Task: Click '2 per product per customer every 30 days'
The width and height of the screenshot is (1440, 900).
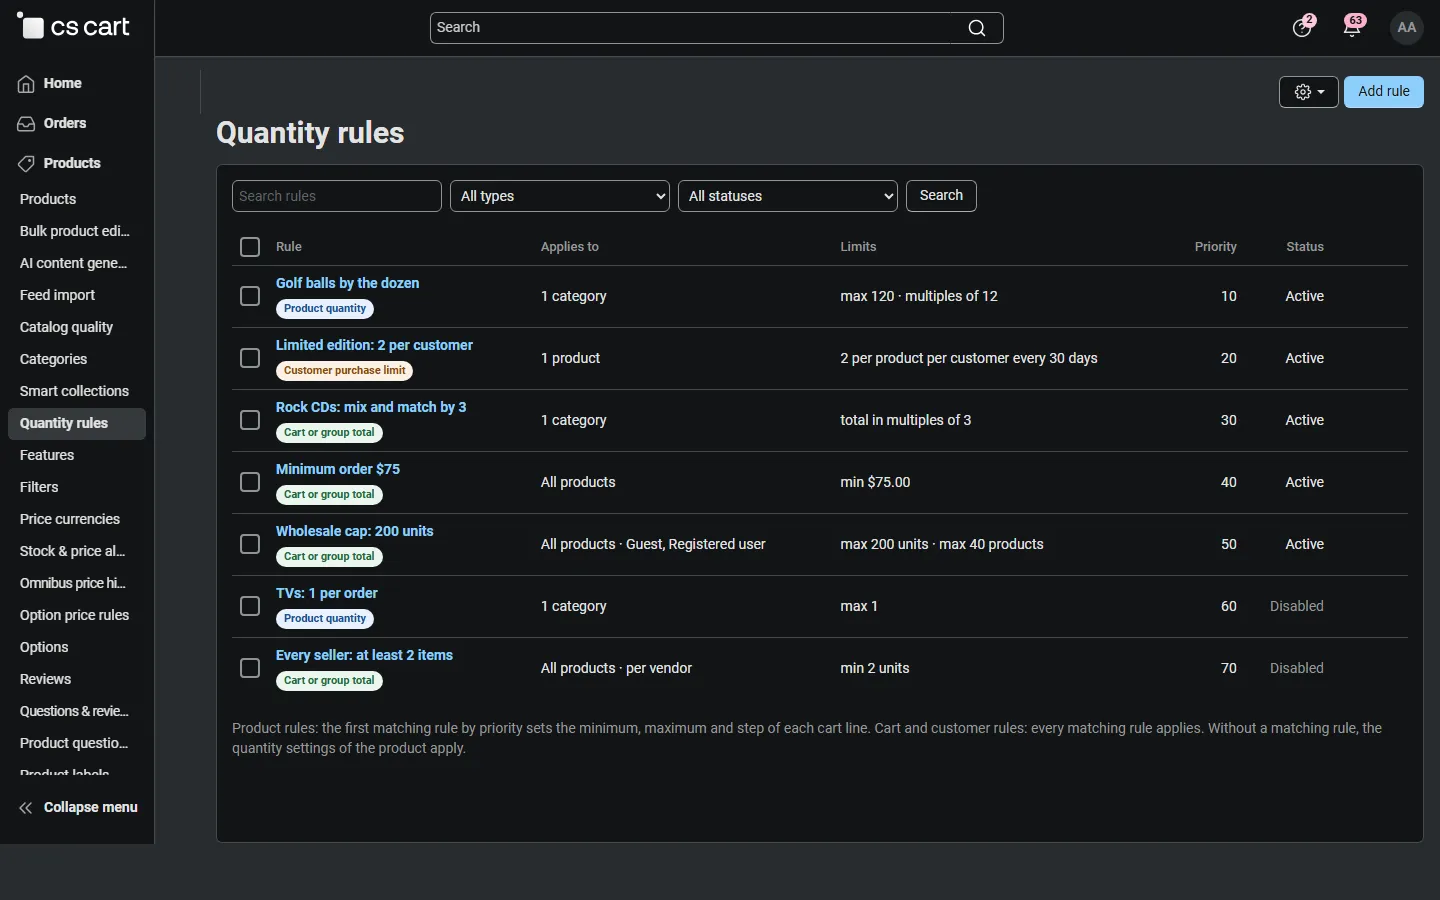Action: click(969, 358)
